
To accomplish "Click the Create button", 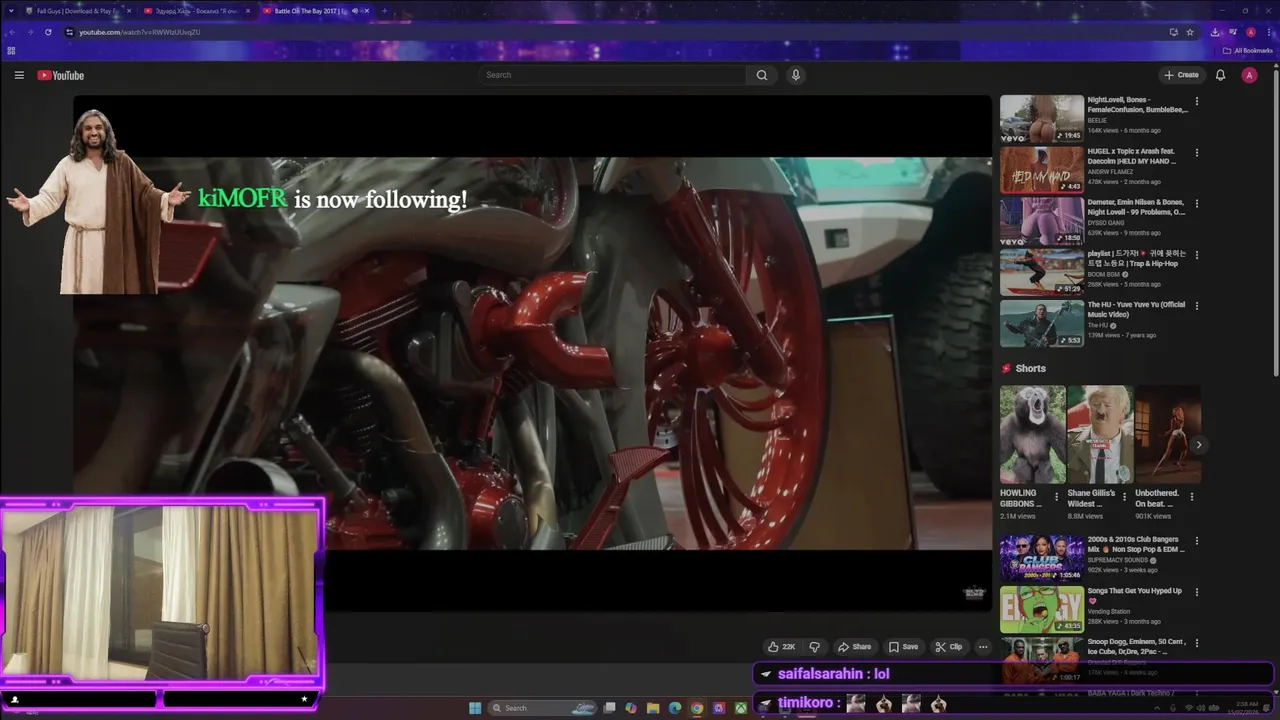I will pyautogui.click(x=1181, y=75).
